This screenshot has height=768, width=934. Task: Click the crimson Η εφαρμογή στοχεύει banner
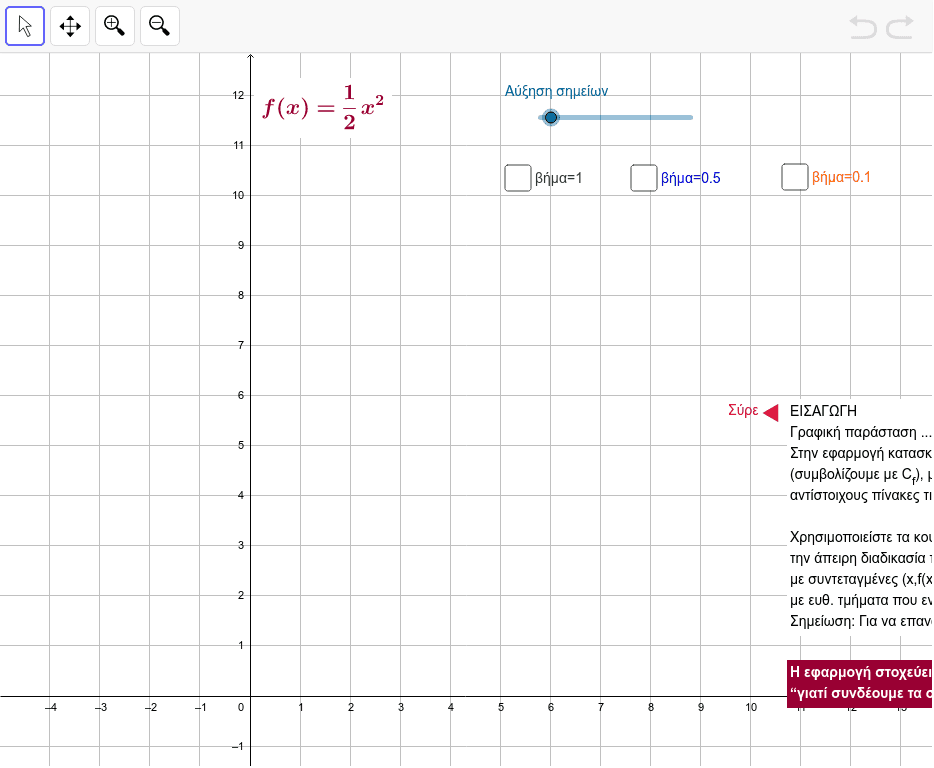(860, 683)
